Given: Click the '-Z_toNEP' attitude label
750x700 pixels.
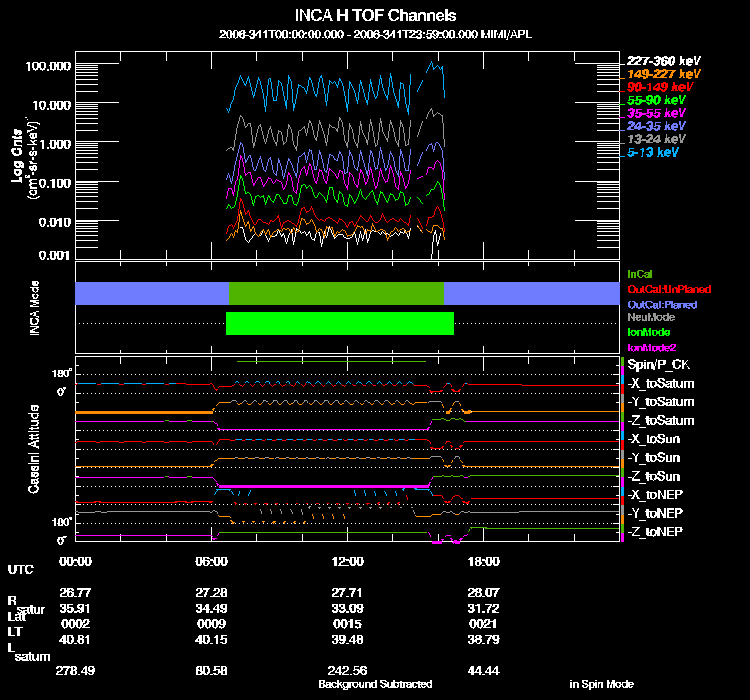Looking at the screenshot, I should click(x=655, y=532).
